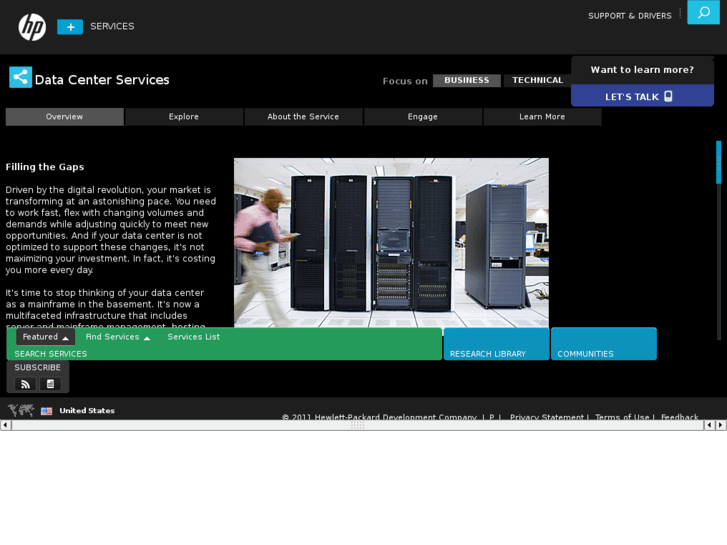Click the SERVICES header link
This screenshot has height=545, width=727.
pos(112,26)
